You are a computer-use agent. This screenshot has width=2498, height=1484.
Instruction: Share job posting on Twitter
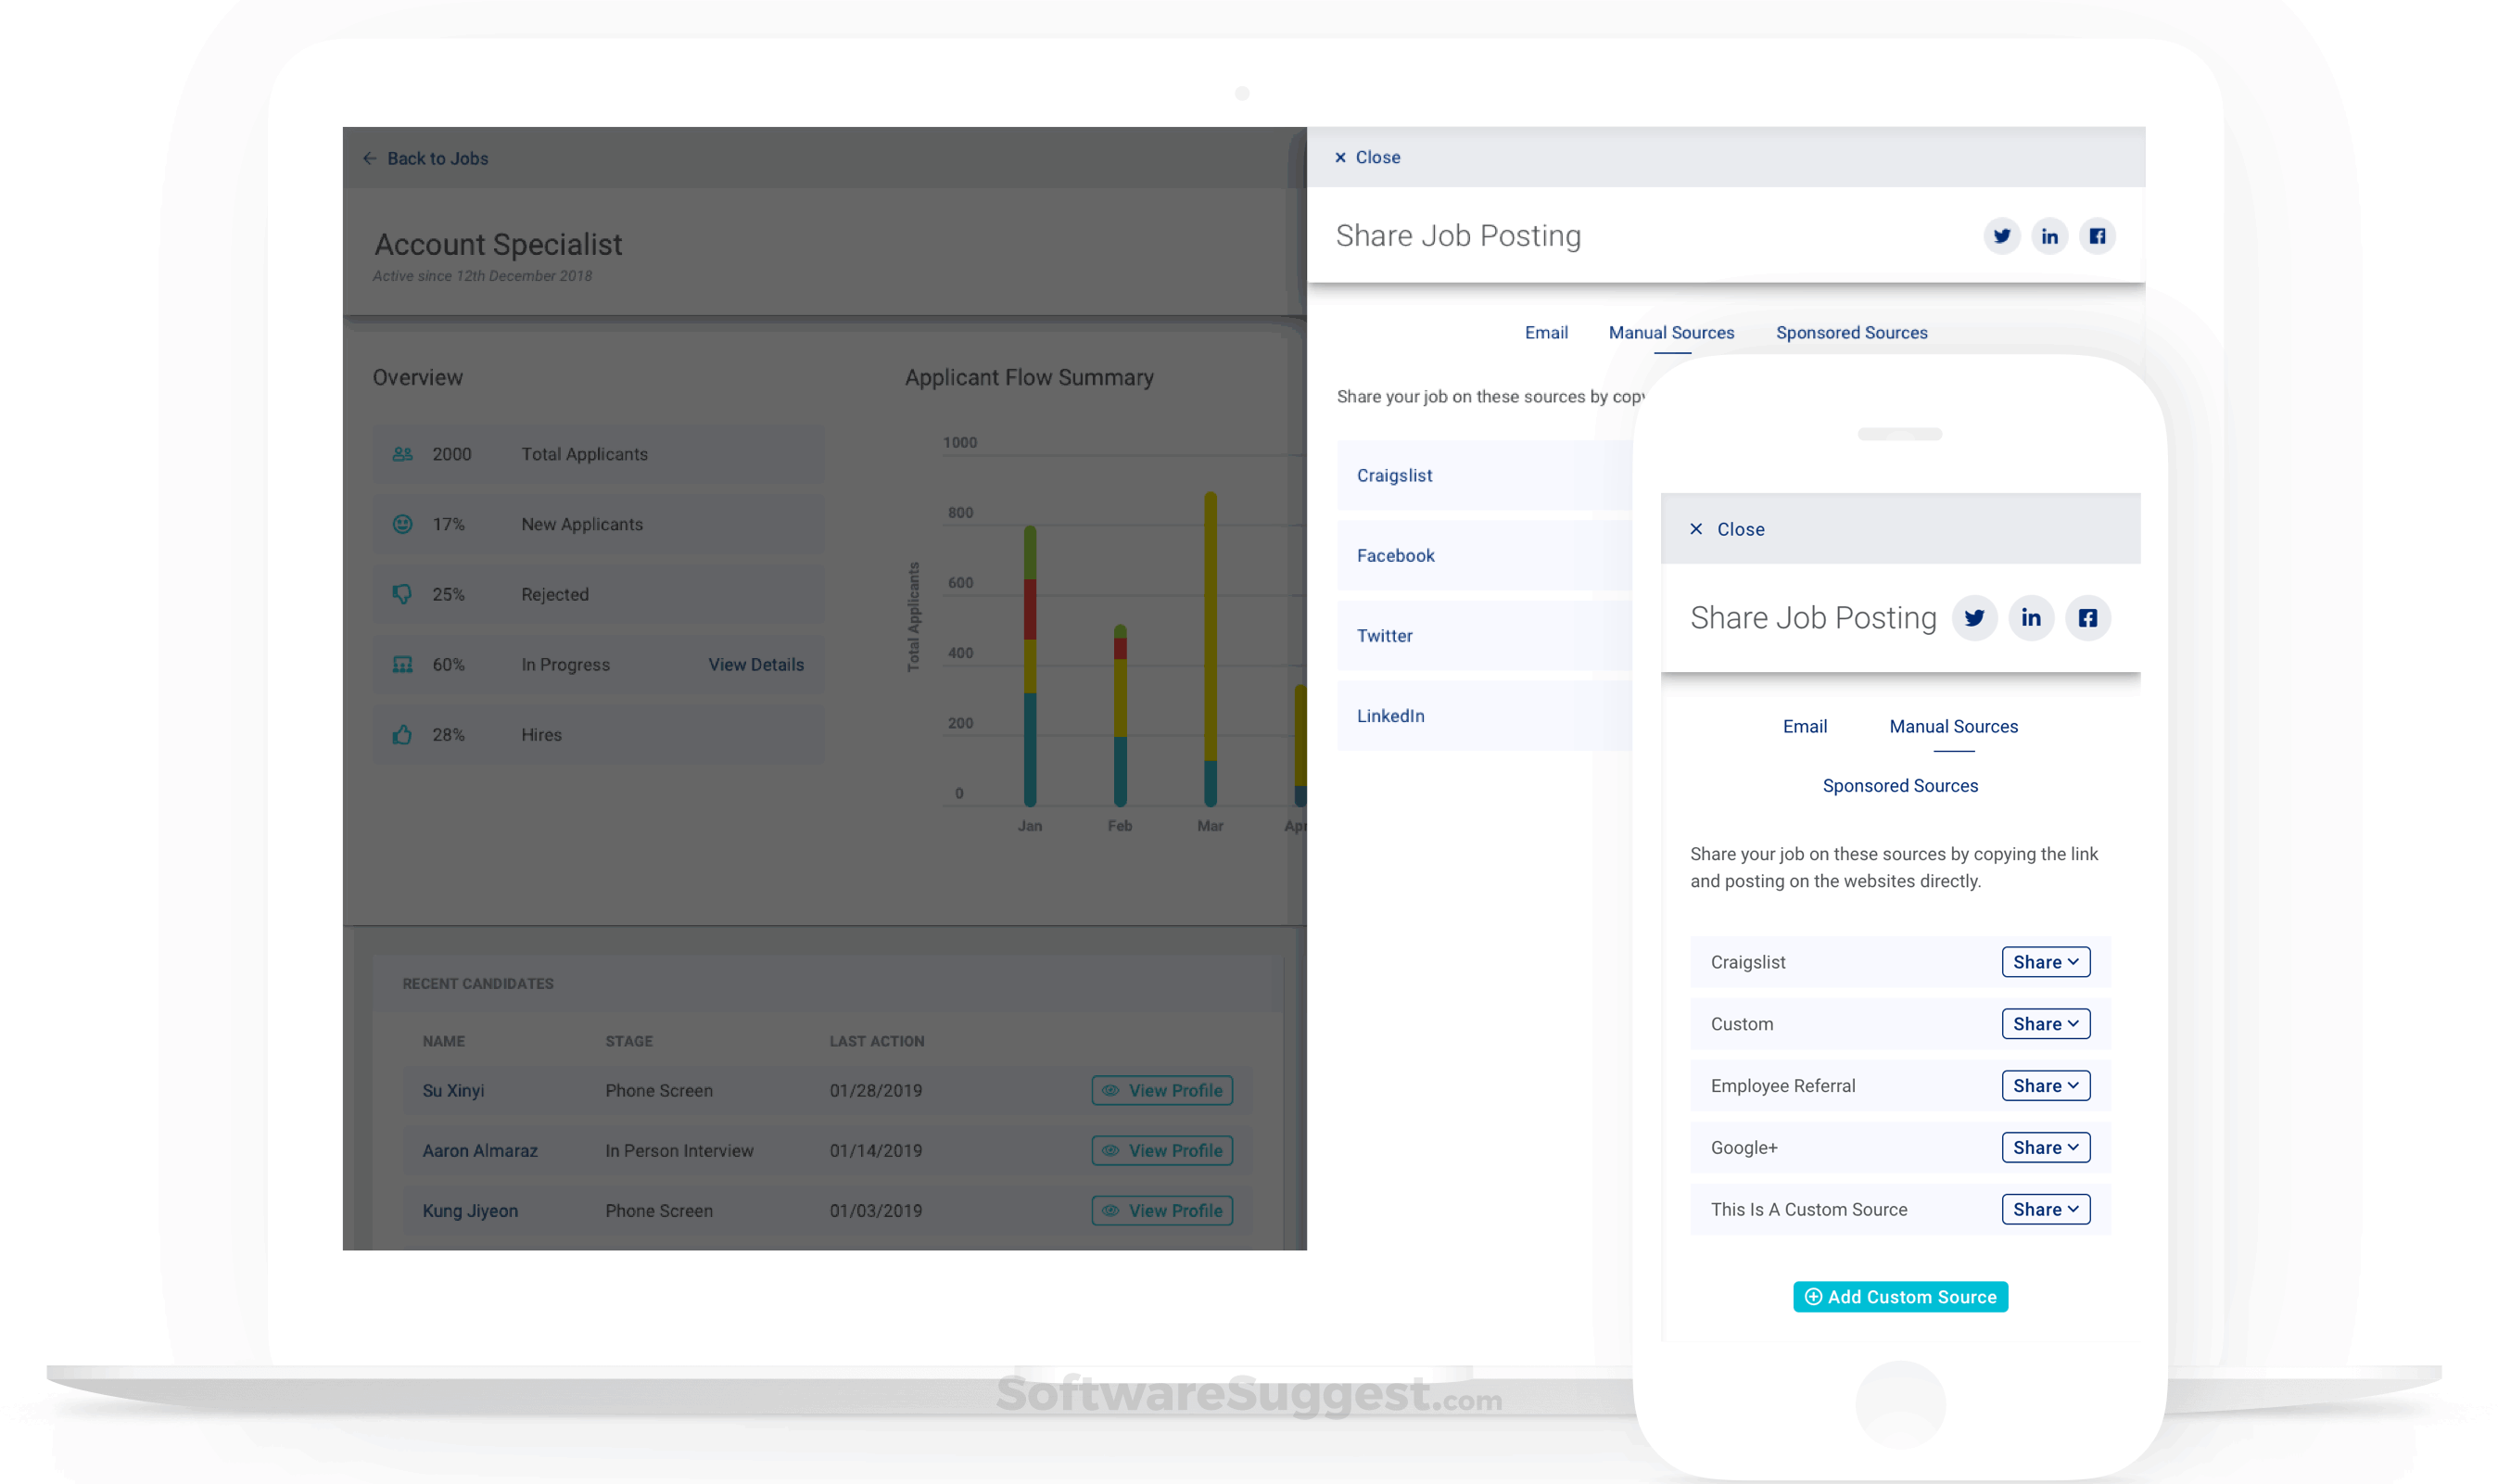(x=2002, y=236)
